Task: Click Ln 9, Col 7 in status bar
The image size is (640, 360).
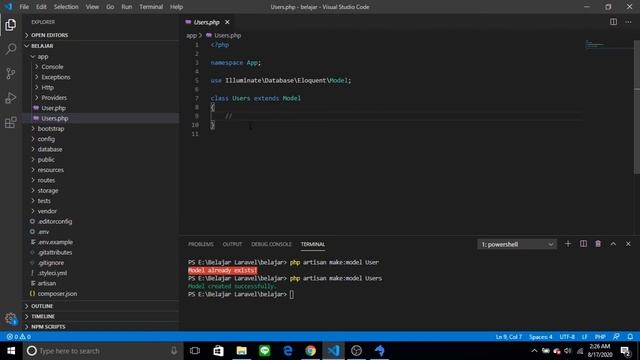Action: tap(509, 337)
